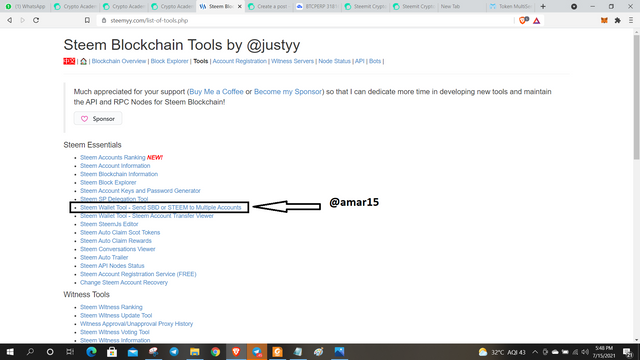Switch to the BTCPERP tab
Viewport: 640px width, 360px height.
click(317, 7)
